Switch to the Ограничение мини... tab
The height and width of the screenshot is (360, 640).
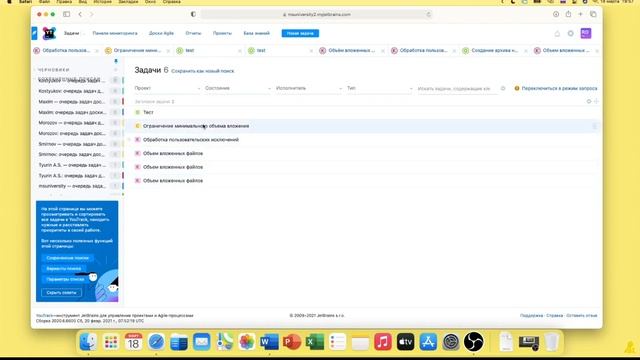coord(138,51)
